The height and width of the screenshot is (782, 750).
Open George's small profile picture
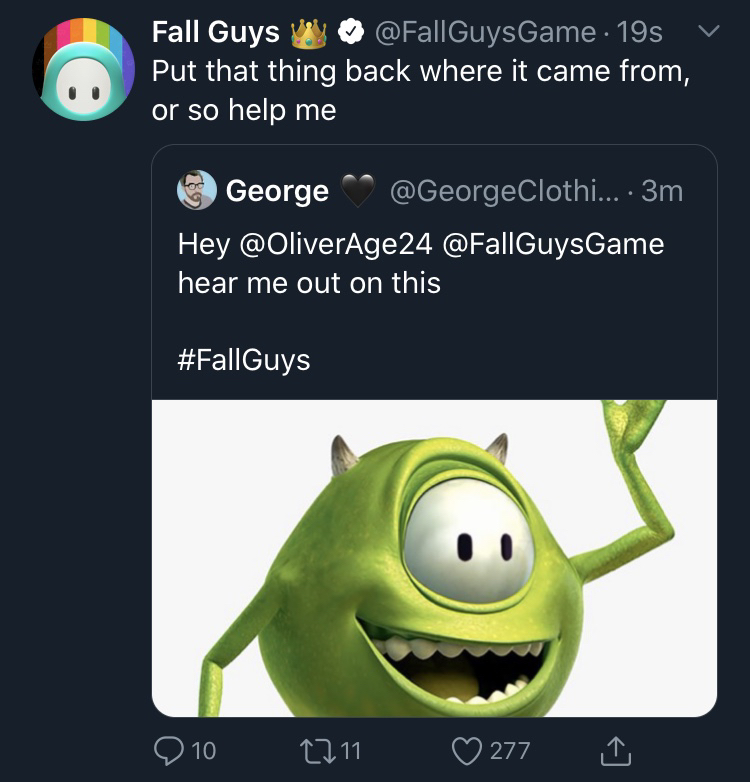196,190
